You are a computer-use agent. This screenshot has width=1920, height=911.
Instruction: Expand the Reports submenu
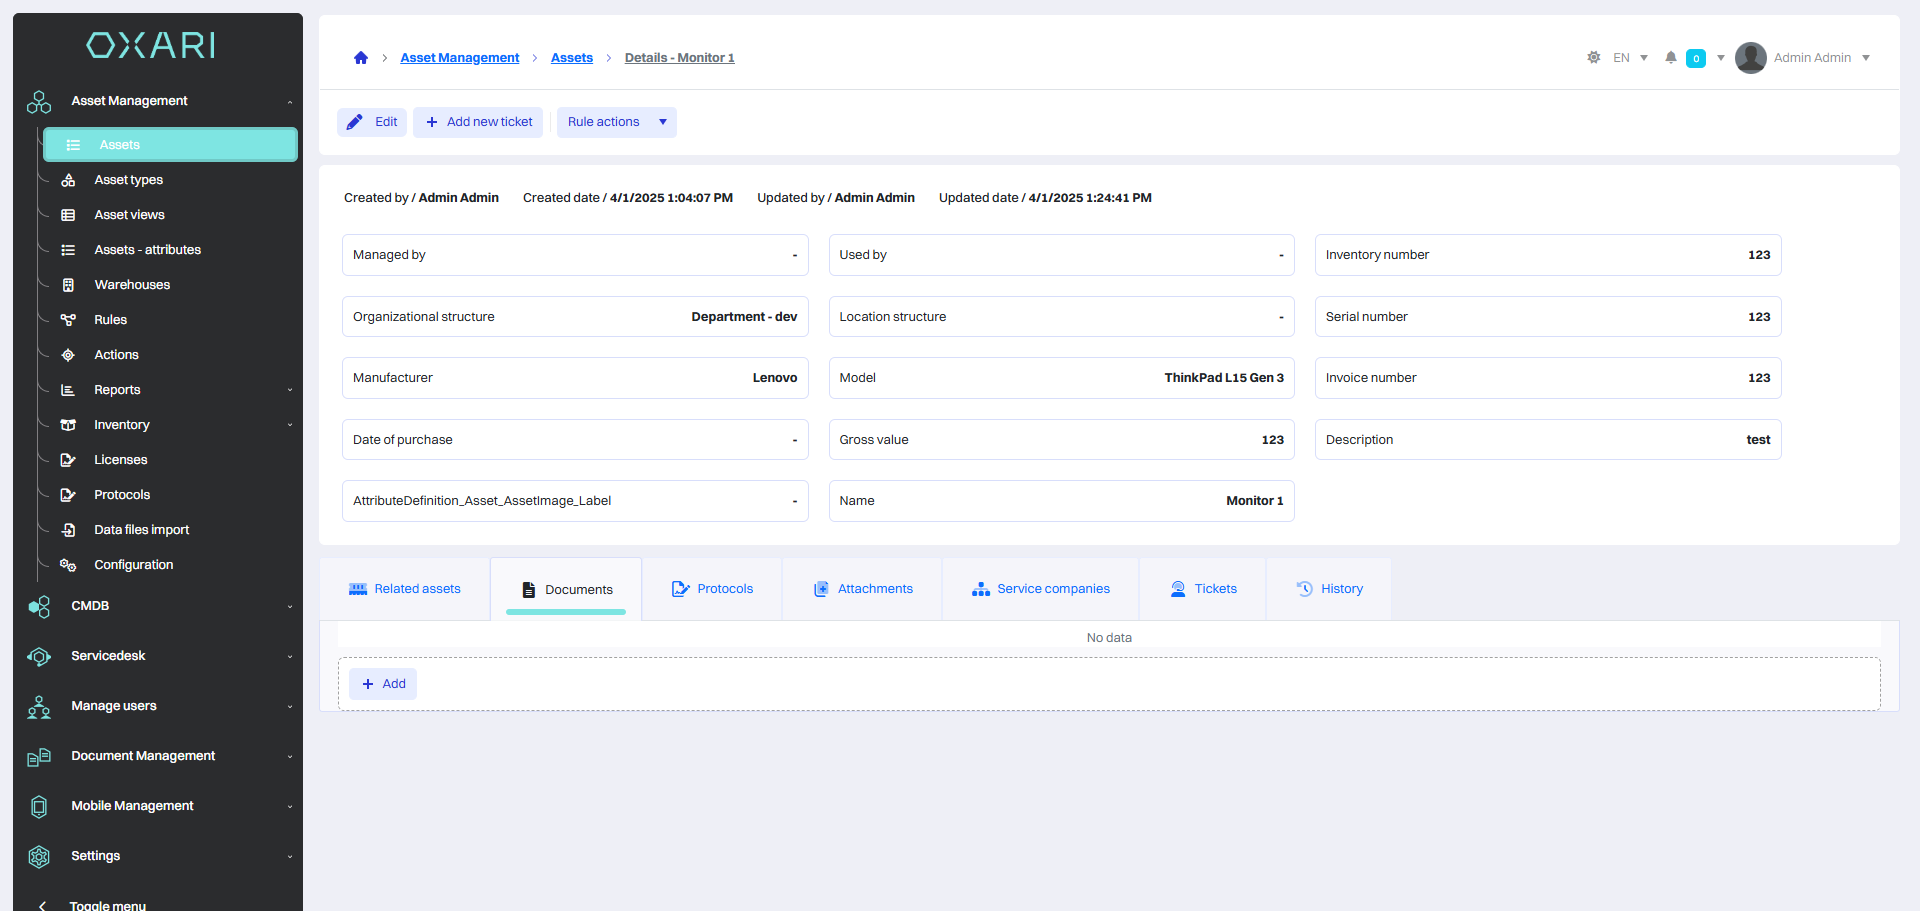click(290, 390)
